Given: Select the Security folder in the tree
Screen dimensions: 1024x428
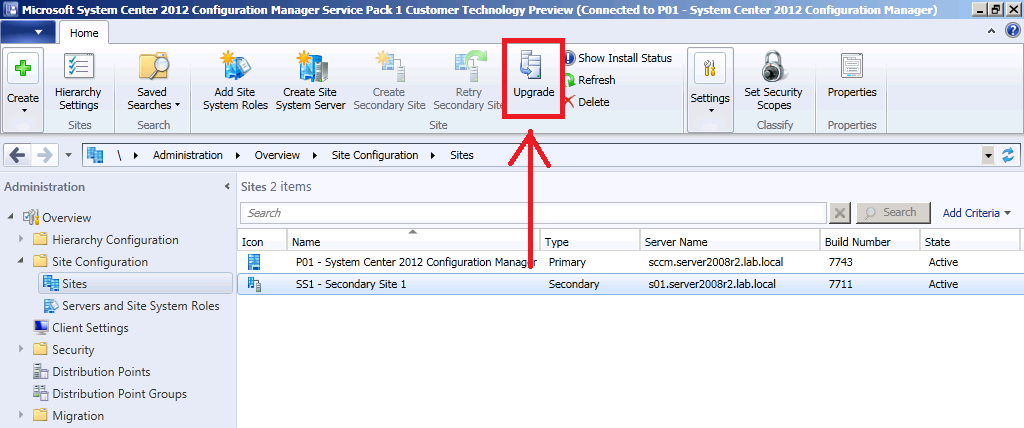Looking at the screenshot, I should (x=73, y=350).
